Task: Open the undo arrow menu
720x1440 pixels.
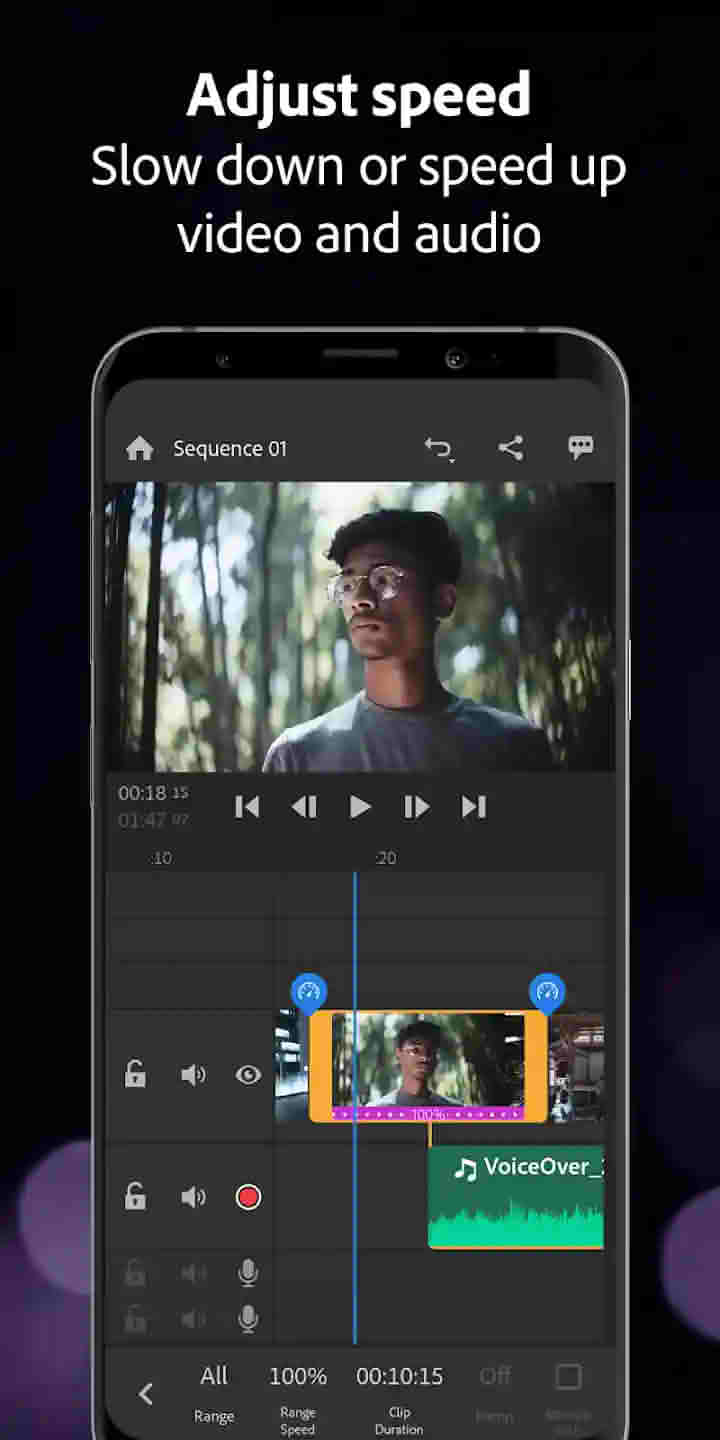Action: (439, 449)
